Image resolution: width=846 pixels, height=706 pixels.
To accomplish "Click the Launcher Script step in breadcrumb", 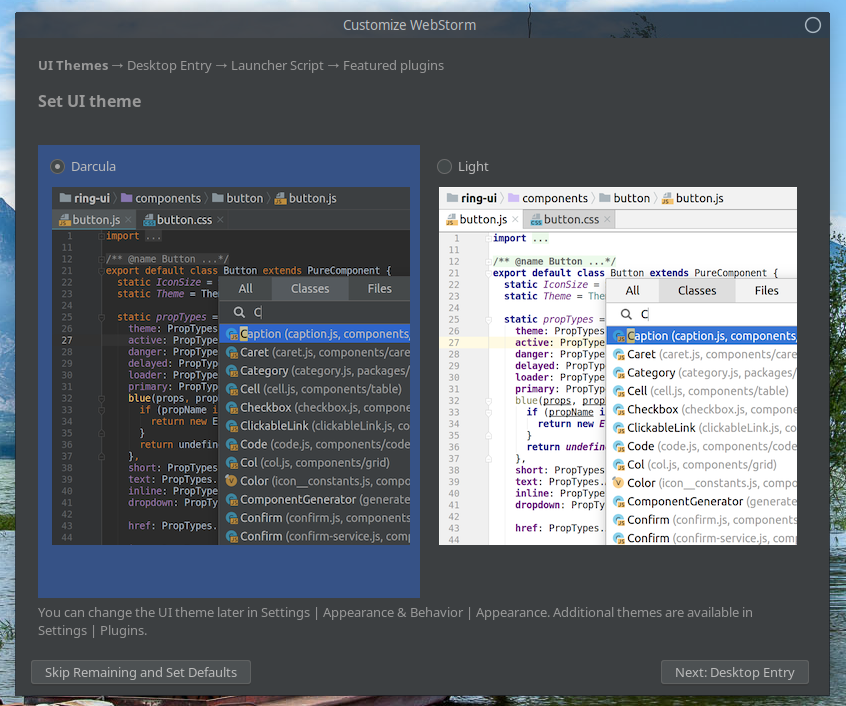I will [277, 66].
